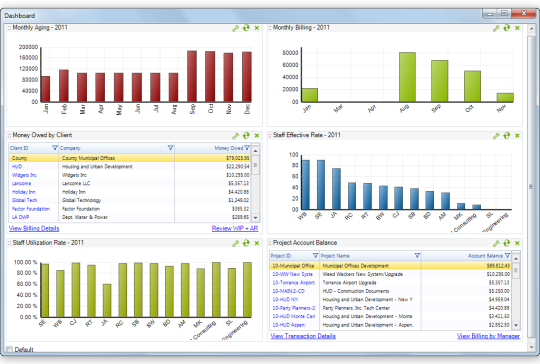Refresh the Money Owed by Client panel
The width and height of the screenshot is (540, 364).
tap(246, 135)
